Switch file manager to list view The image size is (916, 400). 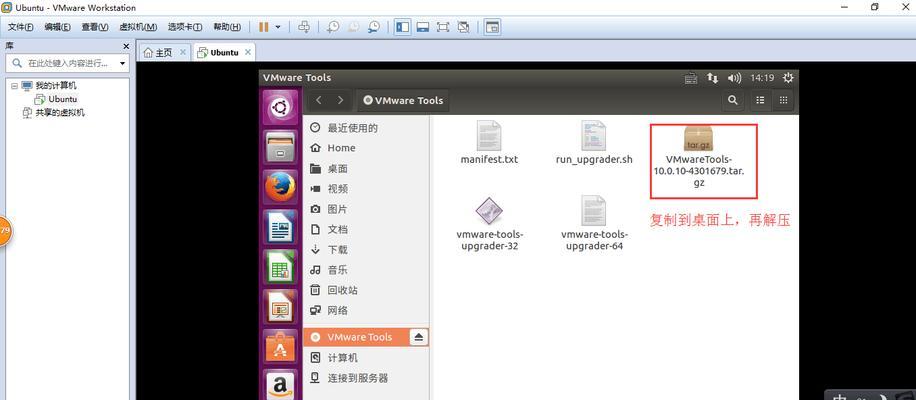(x=760, y=100)
